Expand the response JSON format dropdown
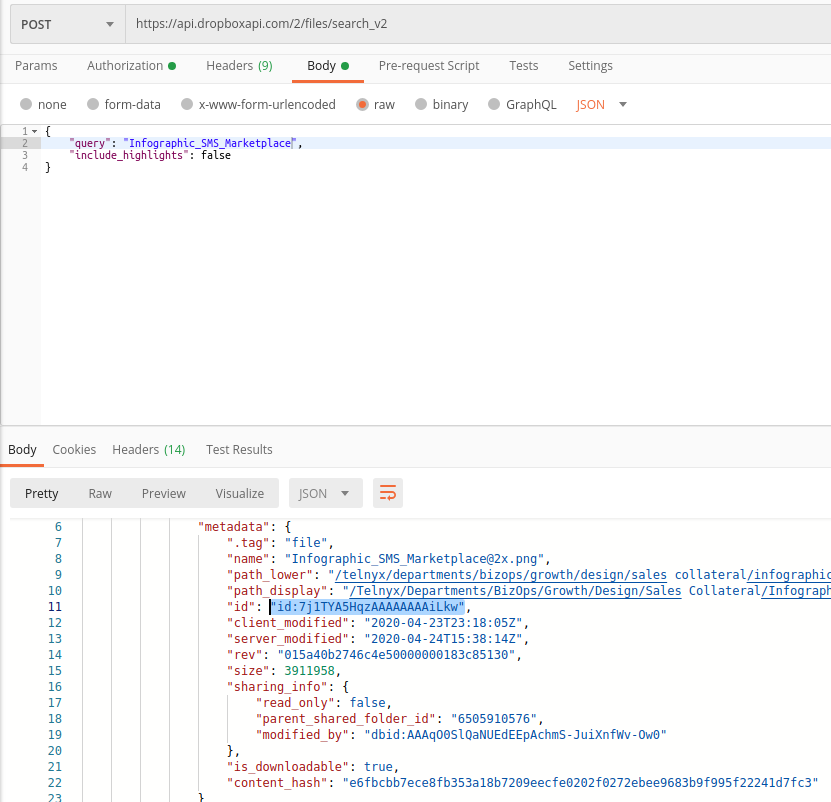This screenshot has width=831, height=802. pos(325,493)
